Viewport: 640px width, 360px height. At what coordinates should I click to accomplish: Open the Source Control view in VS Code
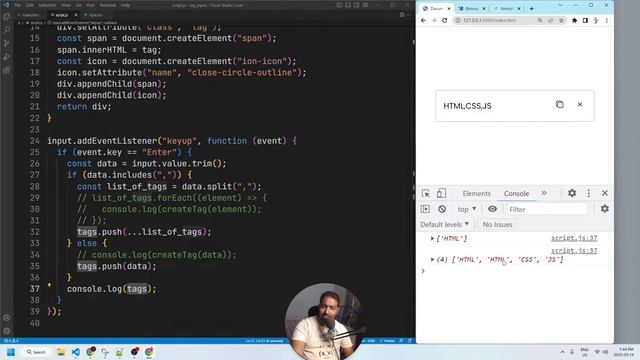[7, 43]
